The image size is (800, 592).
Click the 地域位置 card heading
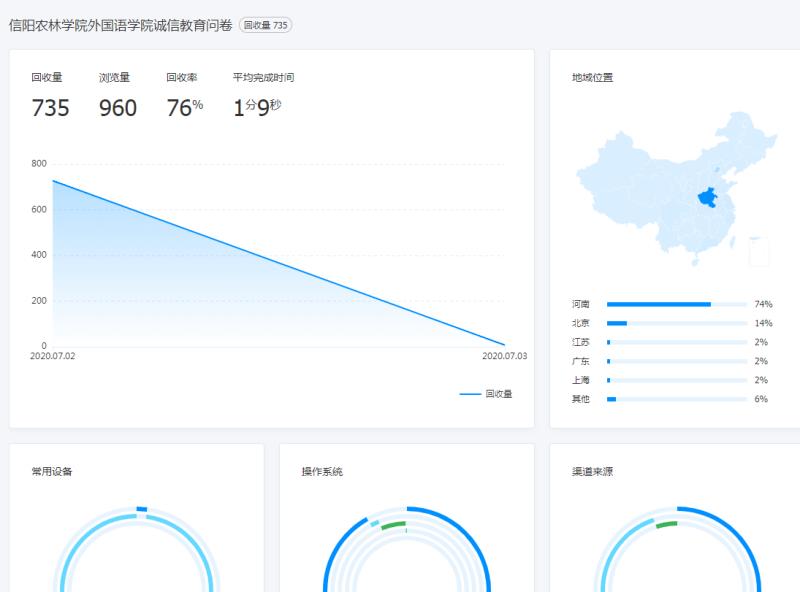(592, 77)
